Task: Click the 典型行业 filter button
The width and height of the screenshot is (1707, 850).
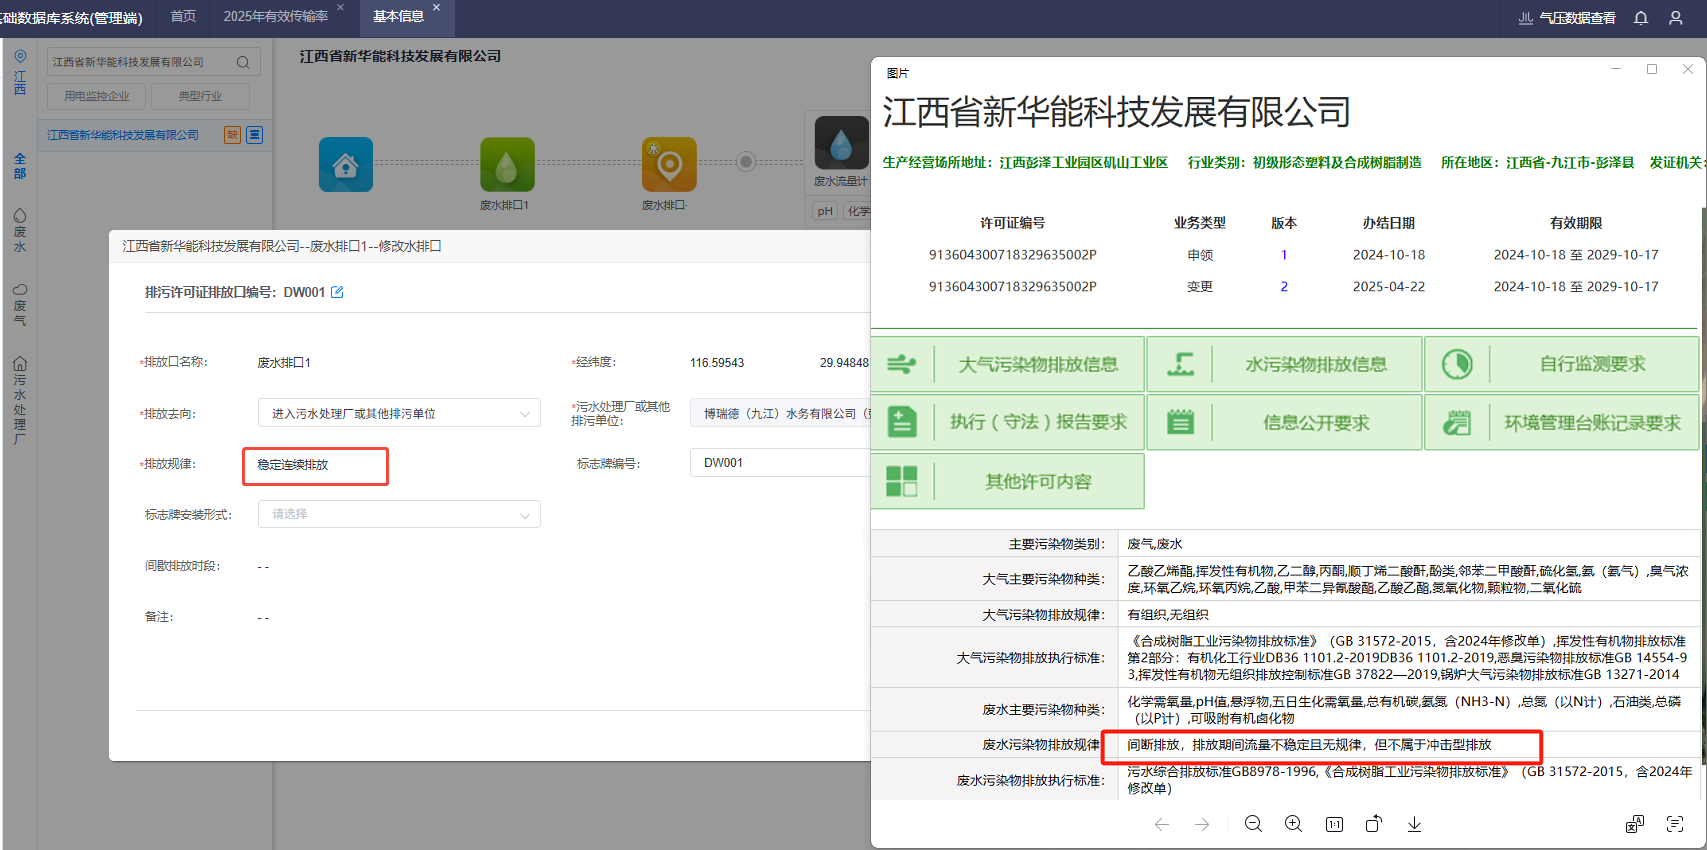Action: pyautogui.click(x=200, y=96)
